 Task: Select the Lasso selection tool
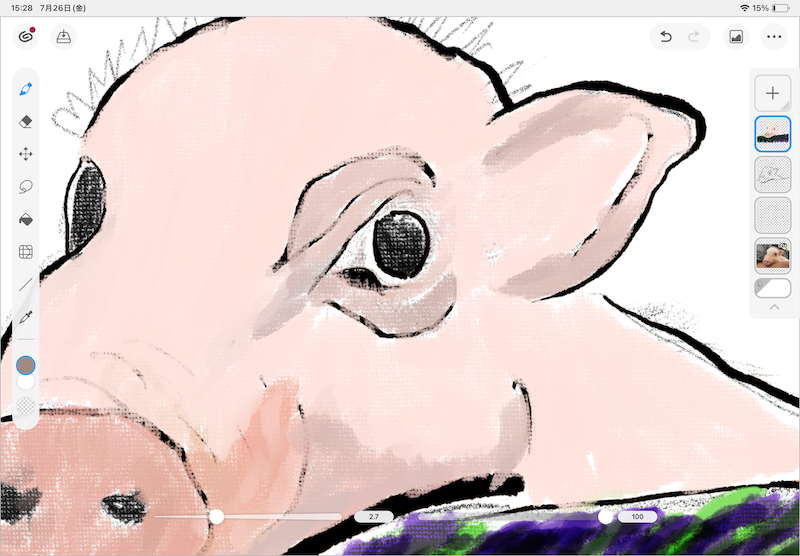[x=26, y=187]
